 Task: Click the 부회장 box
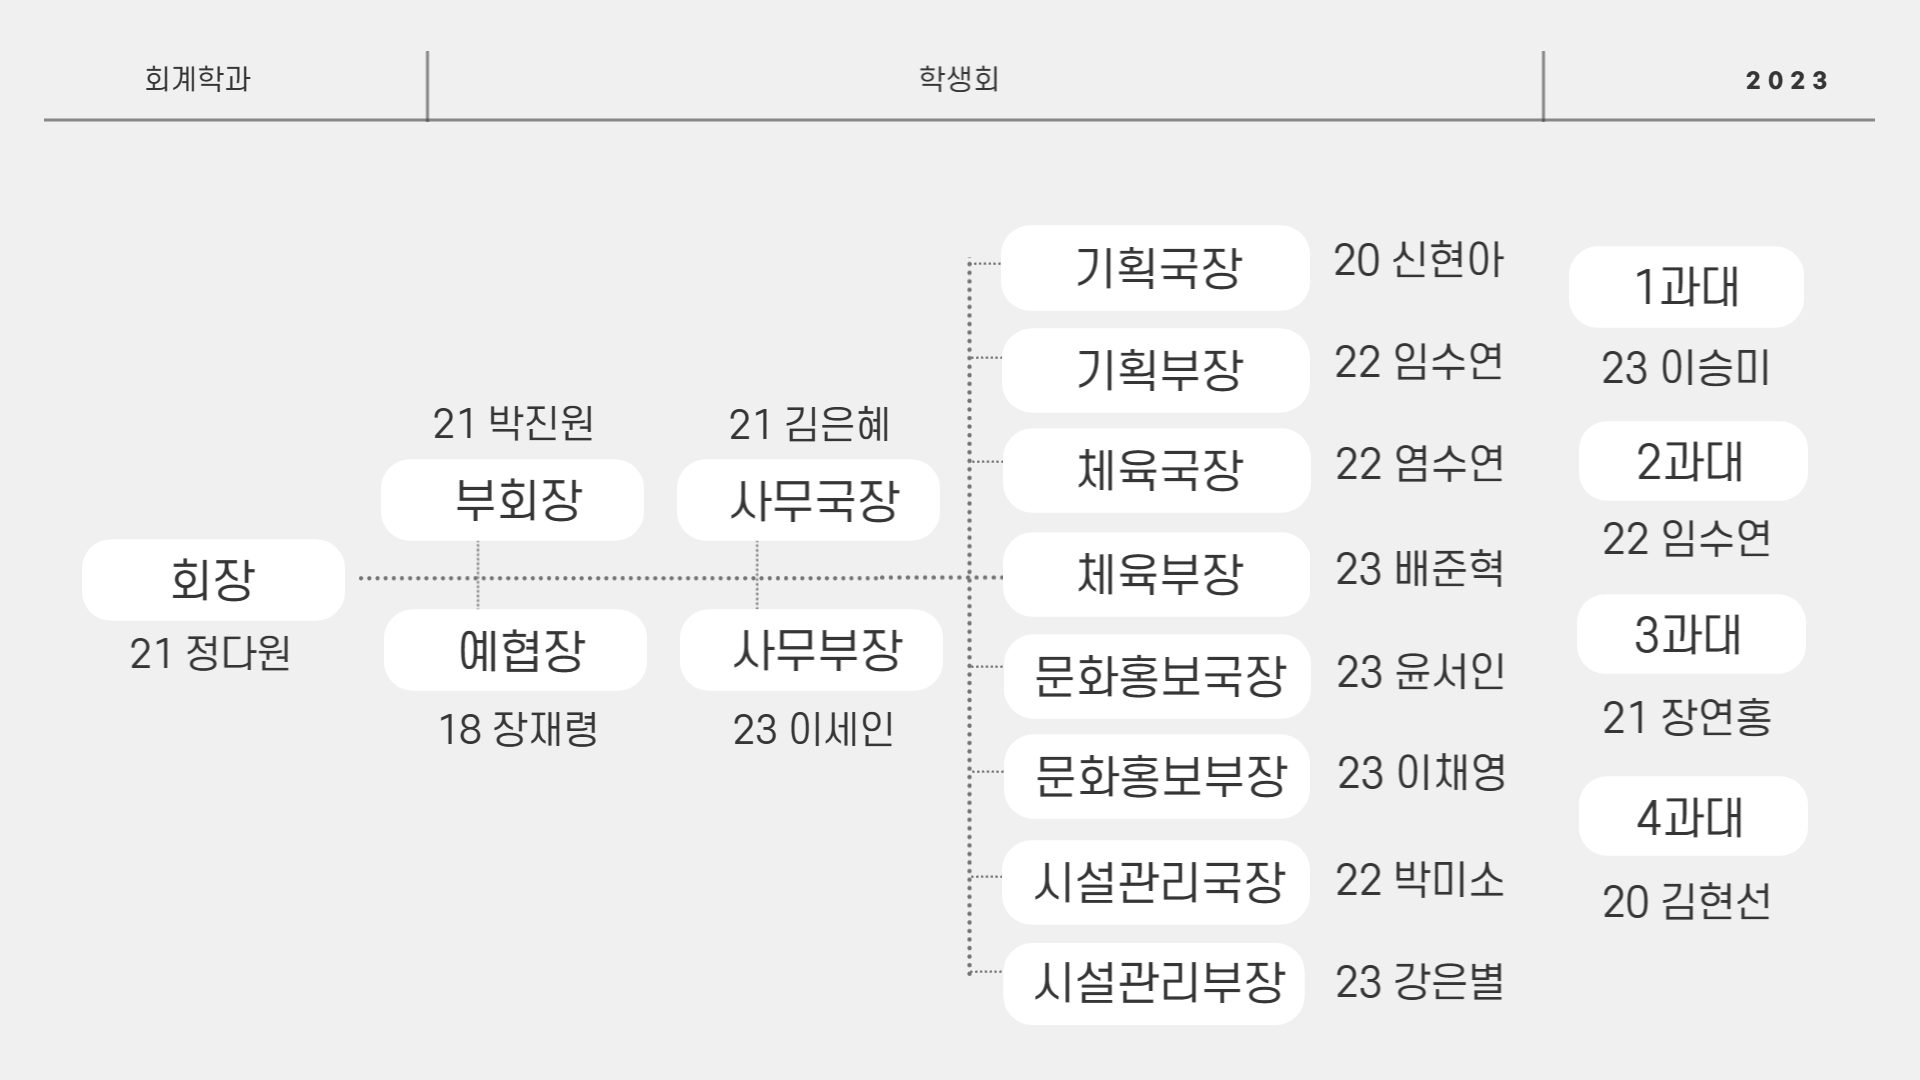tap(512, 500)
